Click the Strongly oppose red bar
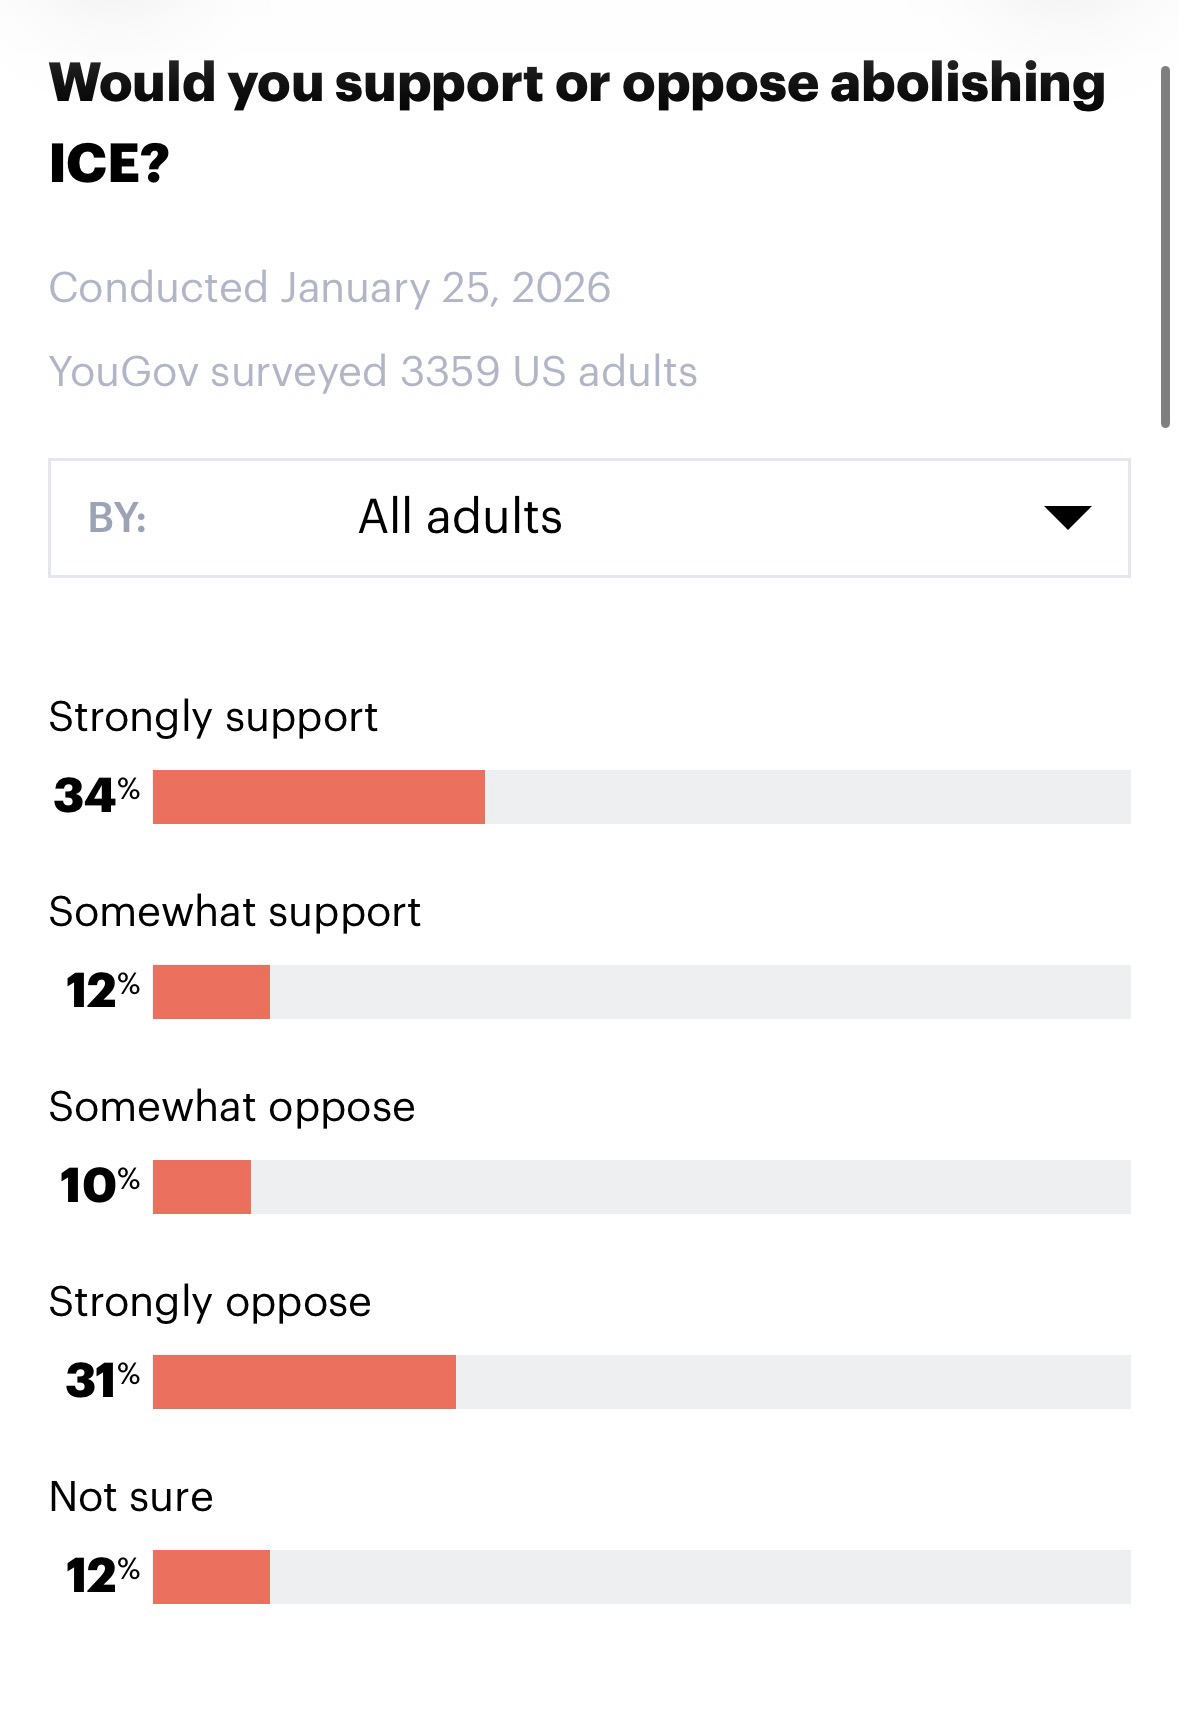This screenshot has width=1179, height=1710. point(304,1382)
